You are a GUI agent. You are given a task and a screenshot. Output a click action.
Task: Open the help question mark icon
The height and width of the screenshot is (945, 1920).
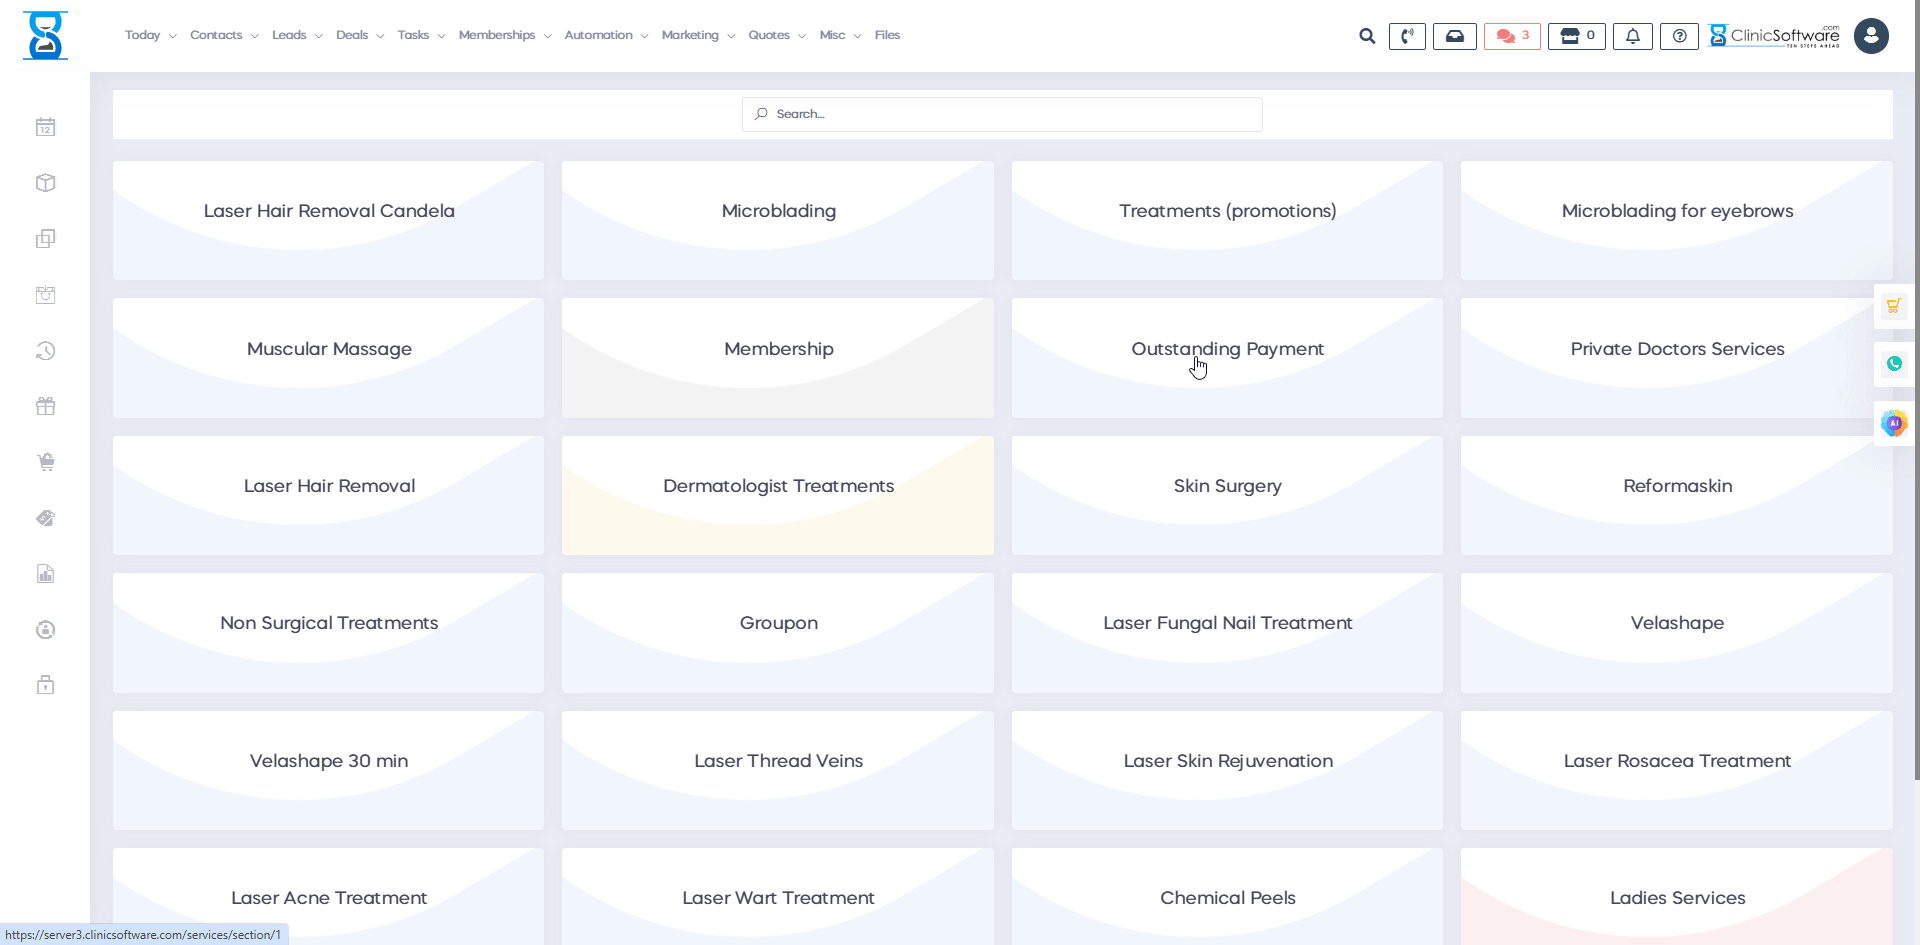[1679, 36]
